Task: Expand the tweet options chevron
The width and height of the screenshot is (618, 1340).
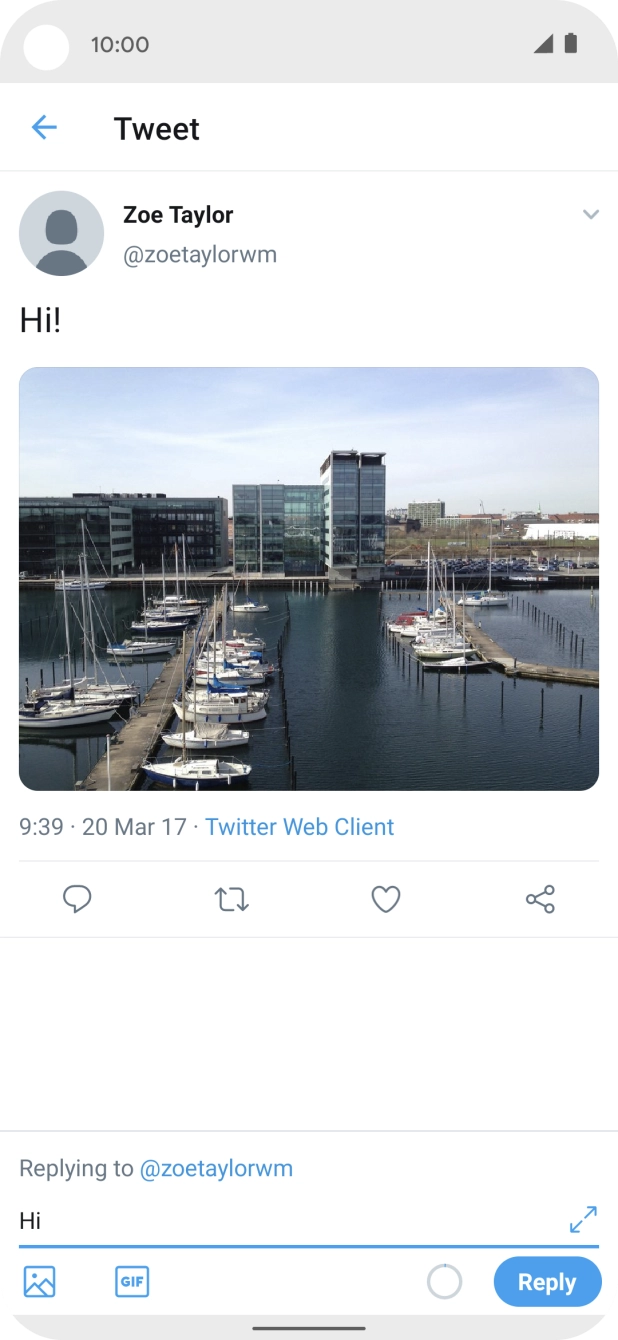Action: [x=591, y=214]
